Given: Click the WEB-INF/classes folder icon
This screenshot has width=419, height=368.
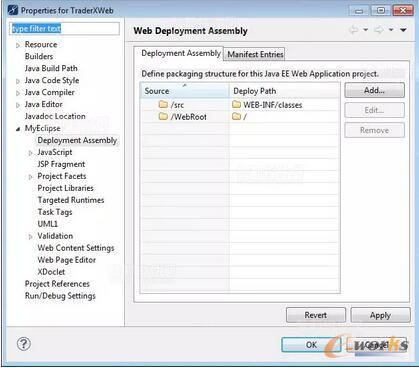Looking at the screenshot, I should [x=236, y=105].
